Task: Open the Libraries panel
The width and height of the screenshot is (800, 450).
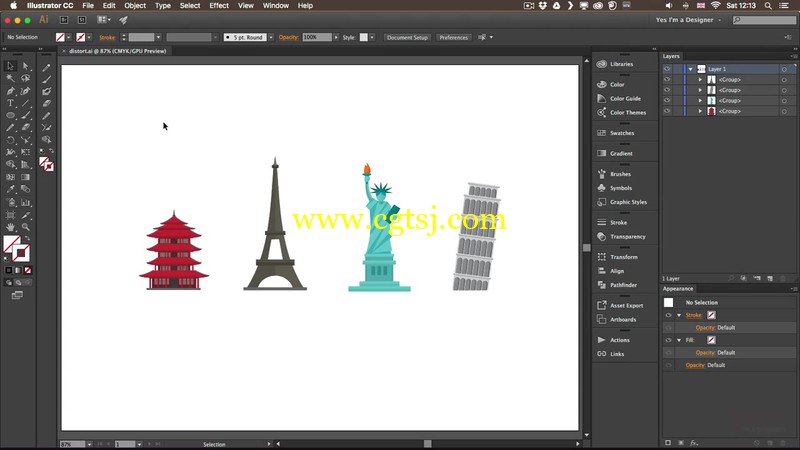Action: pos(615,64)
